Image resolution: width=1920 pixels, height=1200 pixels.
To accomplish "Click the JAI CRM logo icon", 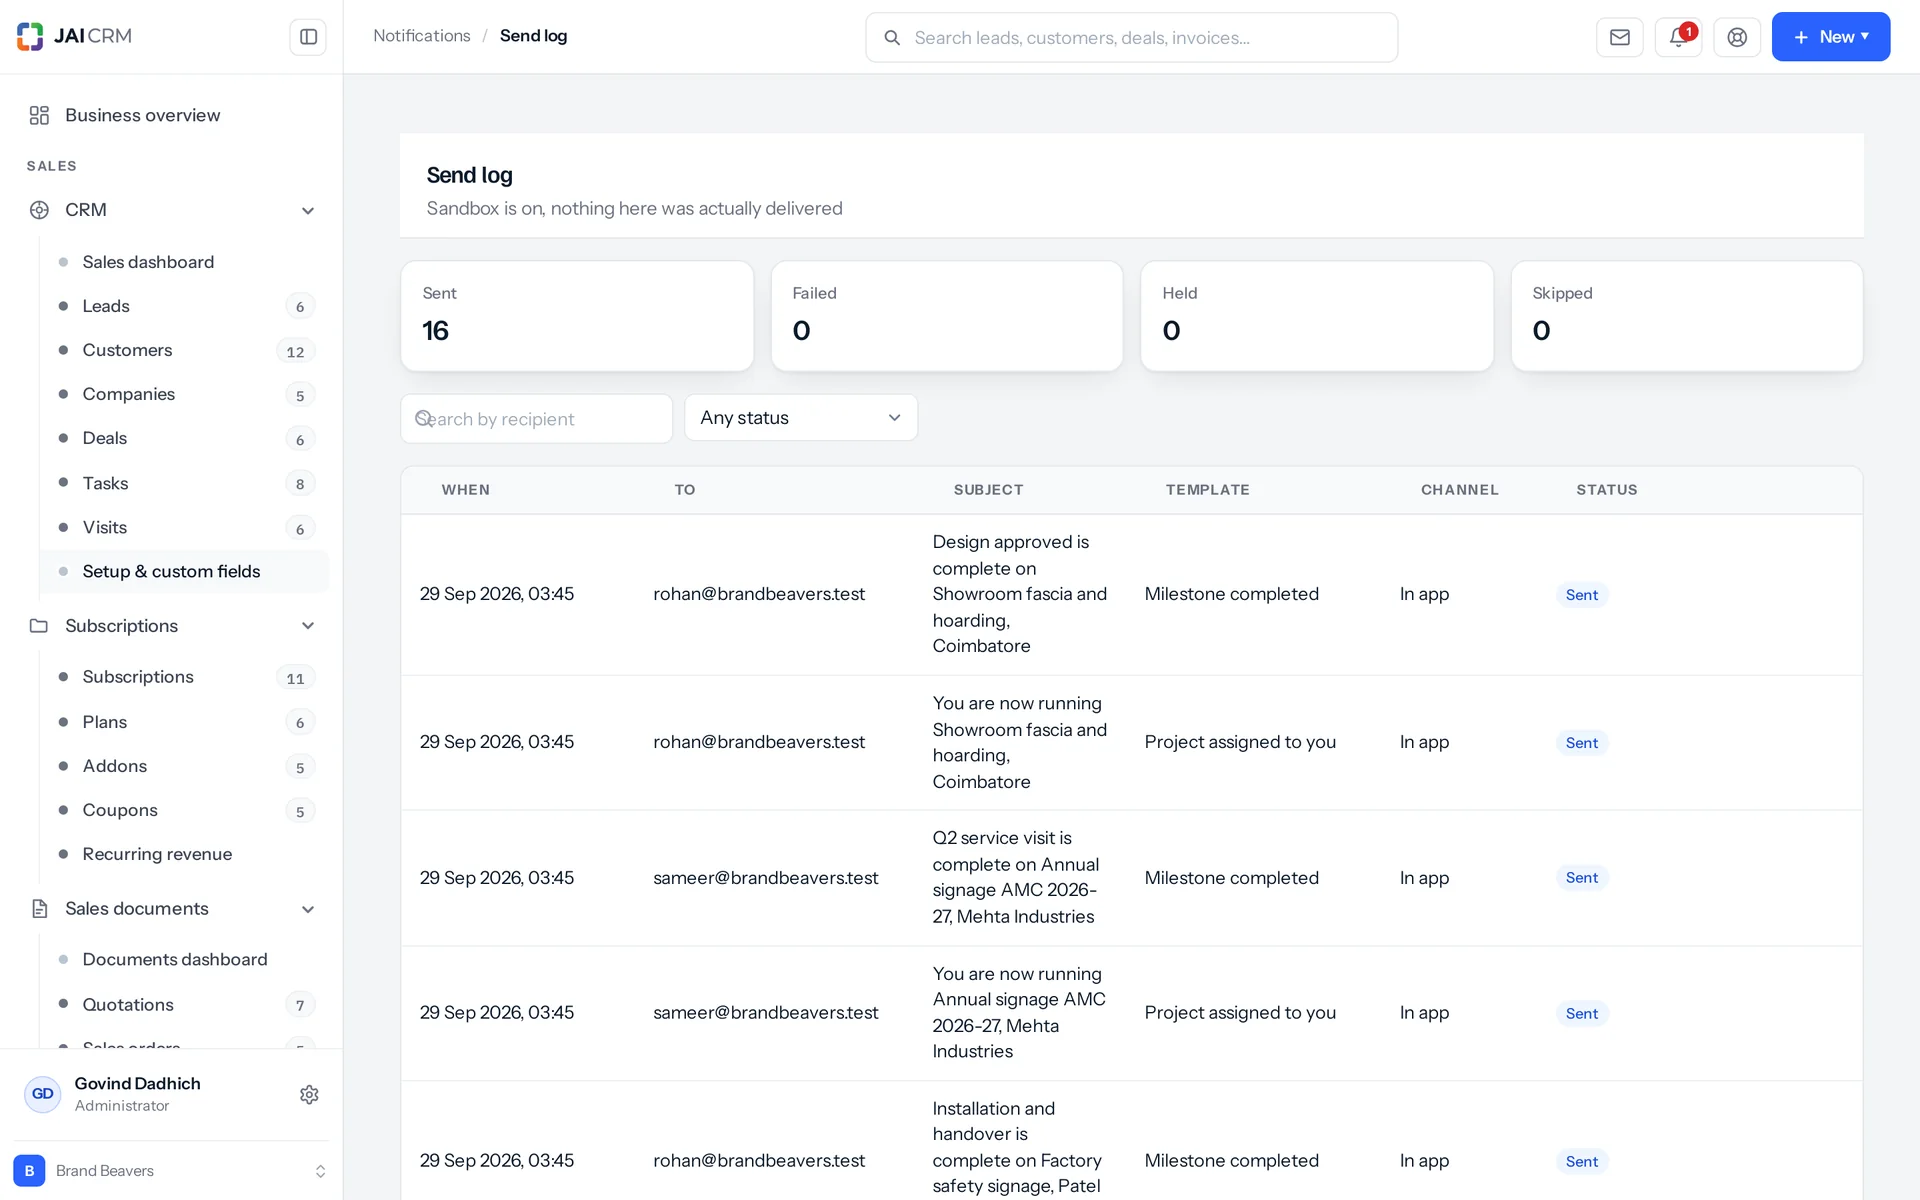I will 30,36.
